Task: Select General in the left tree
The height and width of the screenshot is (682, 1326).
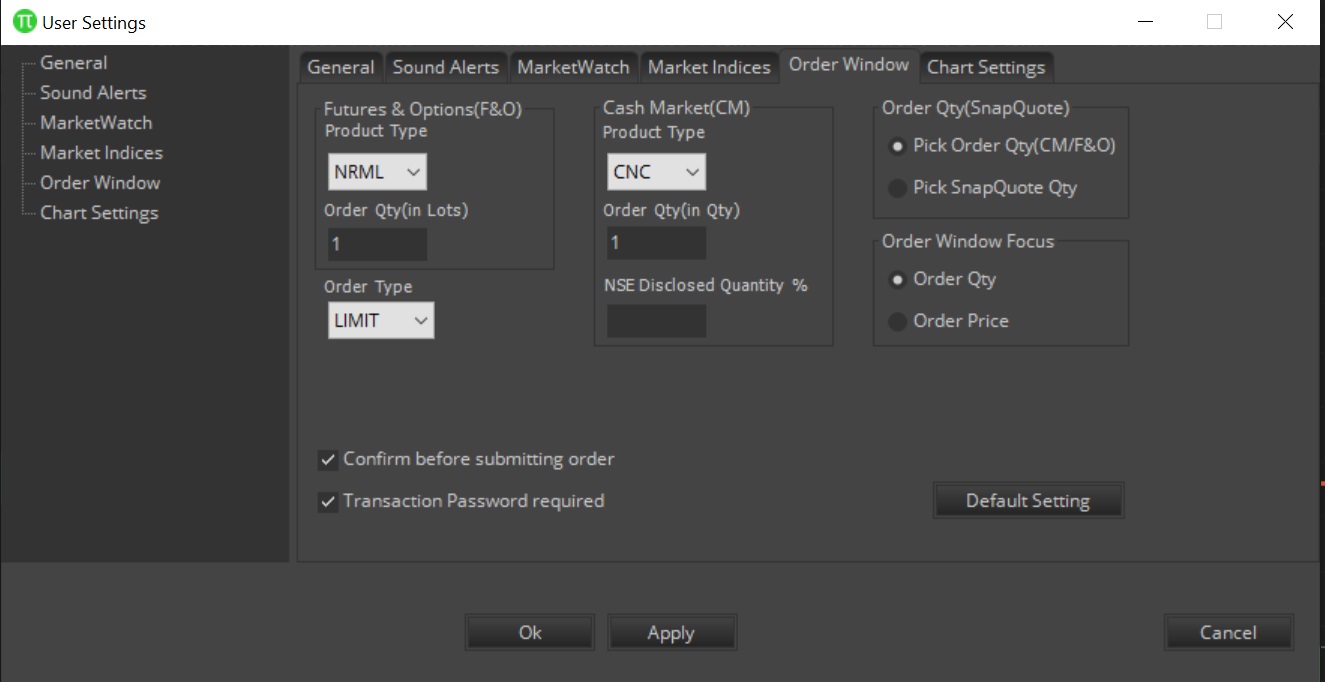Action: tap(73, 63)
